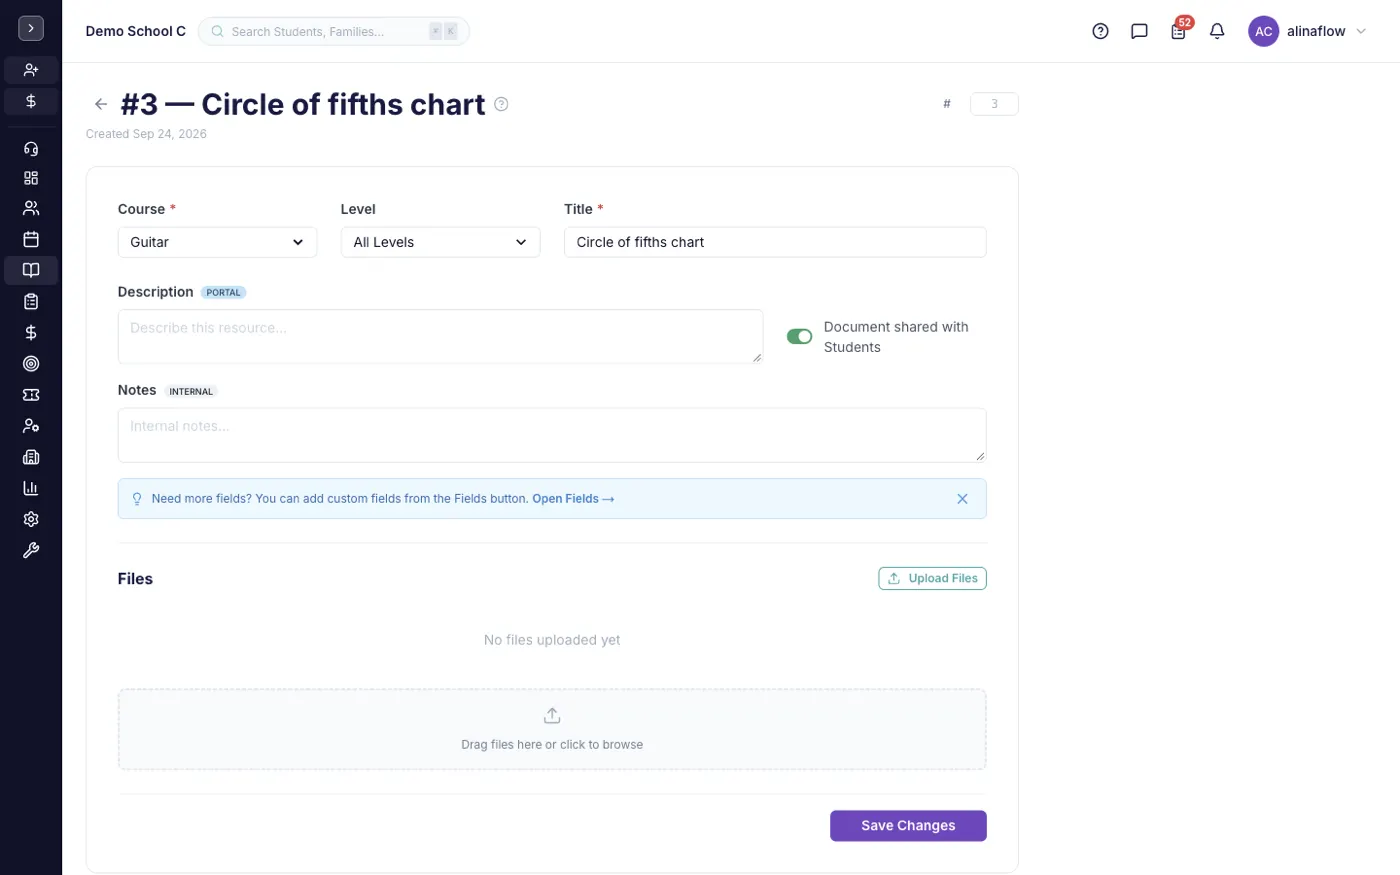The width and height of the screenshot is (1400, 875).
Task: Click the drag files here drop zone
Action: click(552, 729)
